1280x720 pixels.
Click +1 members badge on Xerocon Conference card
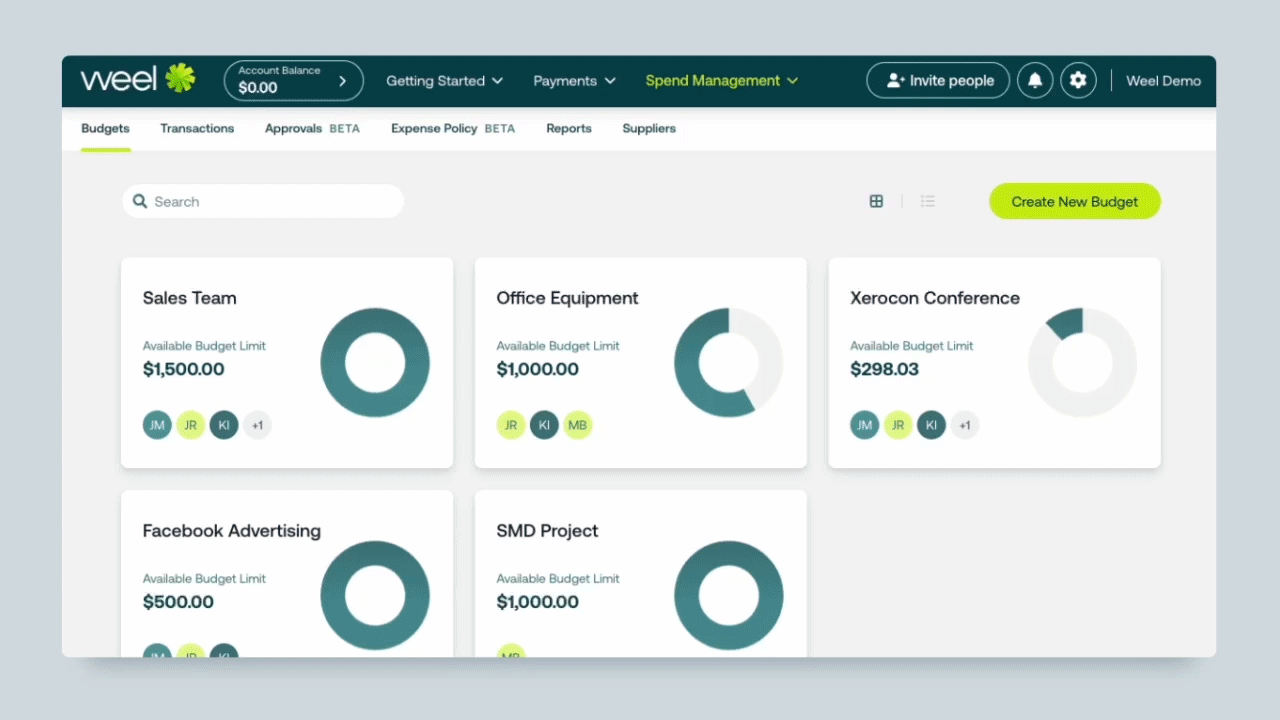coord(965,425)
